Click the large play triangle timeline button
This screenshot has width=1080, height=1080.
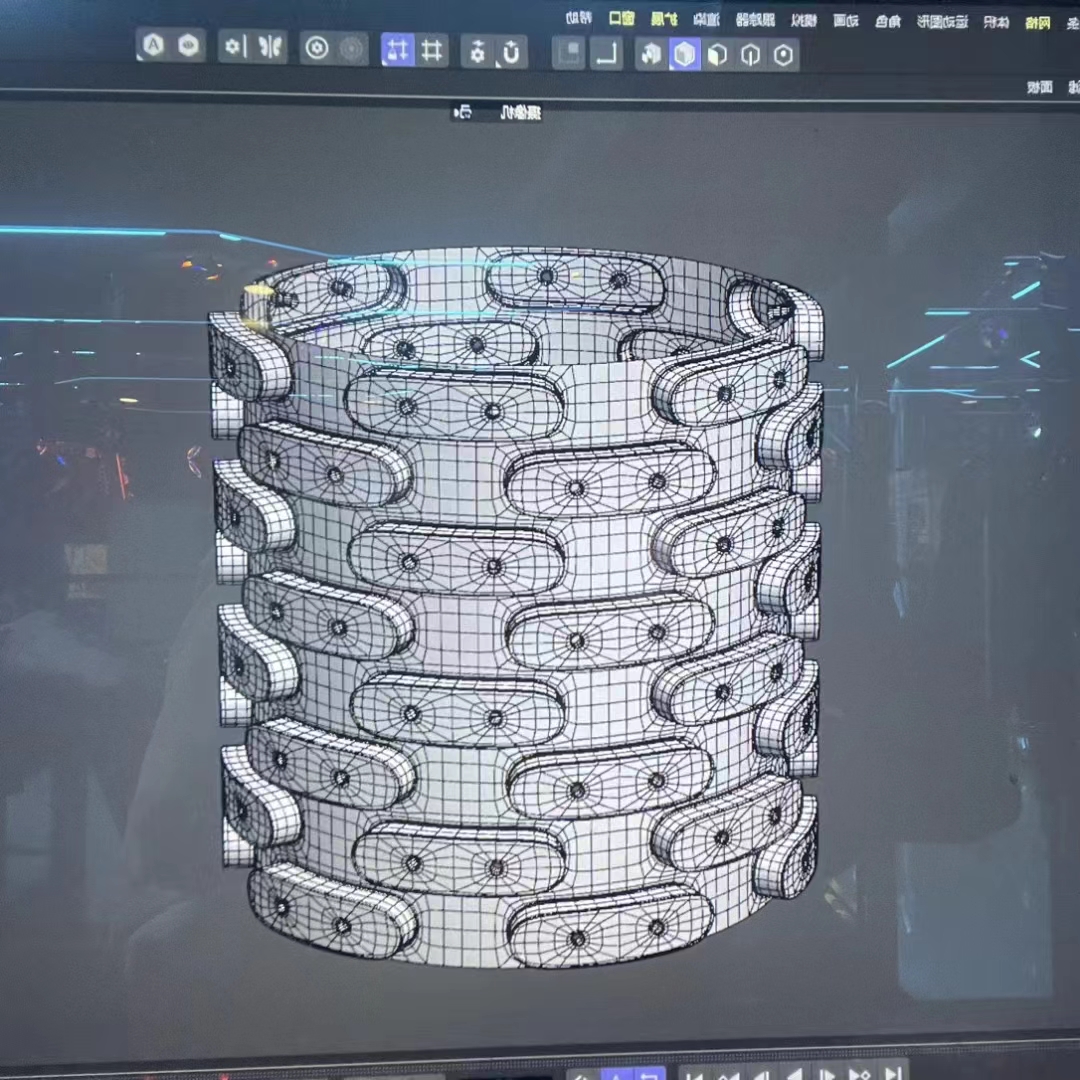pos(795,1074)
